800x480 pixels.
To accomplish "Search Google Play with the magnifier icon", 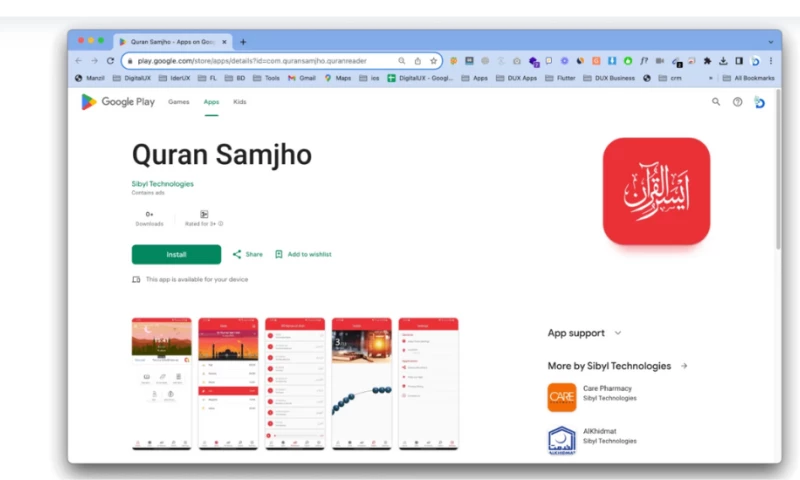I will coord(716,102).
